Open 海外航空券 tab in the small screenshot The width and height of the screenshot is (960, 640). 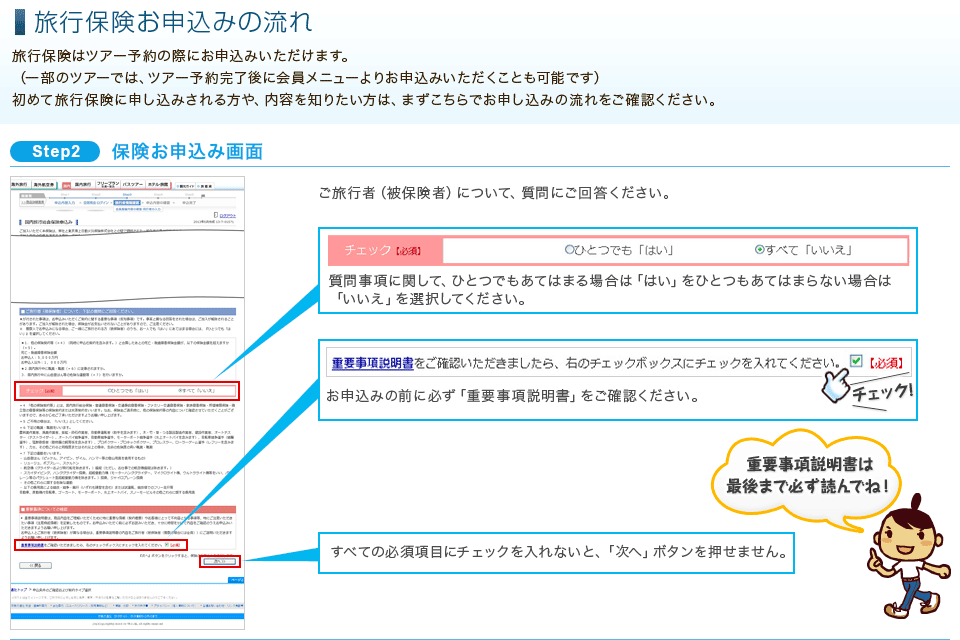(46, 185)
